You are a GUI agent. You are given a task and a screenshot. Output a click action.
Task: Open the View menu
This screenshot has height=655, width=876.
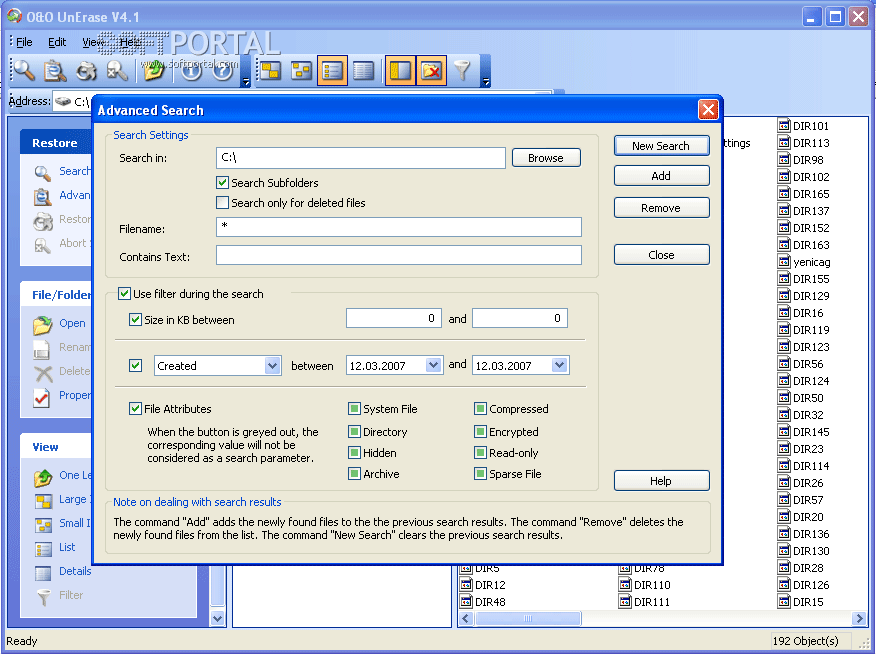tap(93, 42)
